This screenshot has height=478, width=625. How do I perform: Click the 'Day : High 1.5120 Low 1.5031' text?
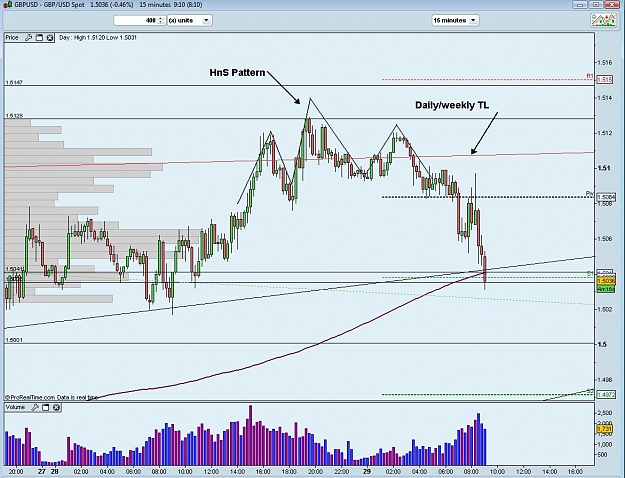point(98,37)
